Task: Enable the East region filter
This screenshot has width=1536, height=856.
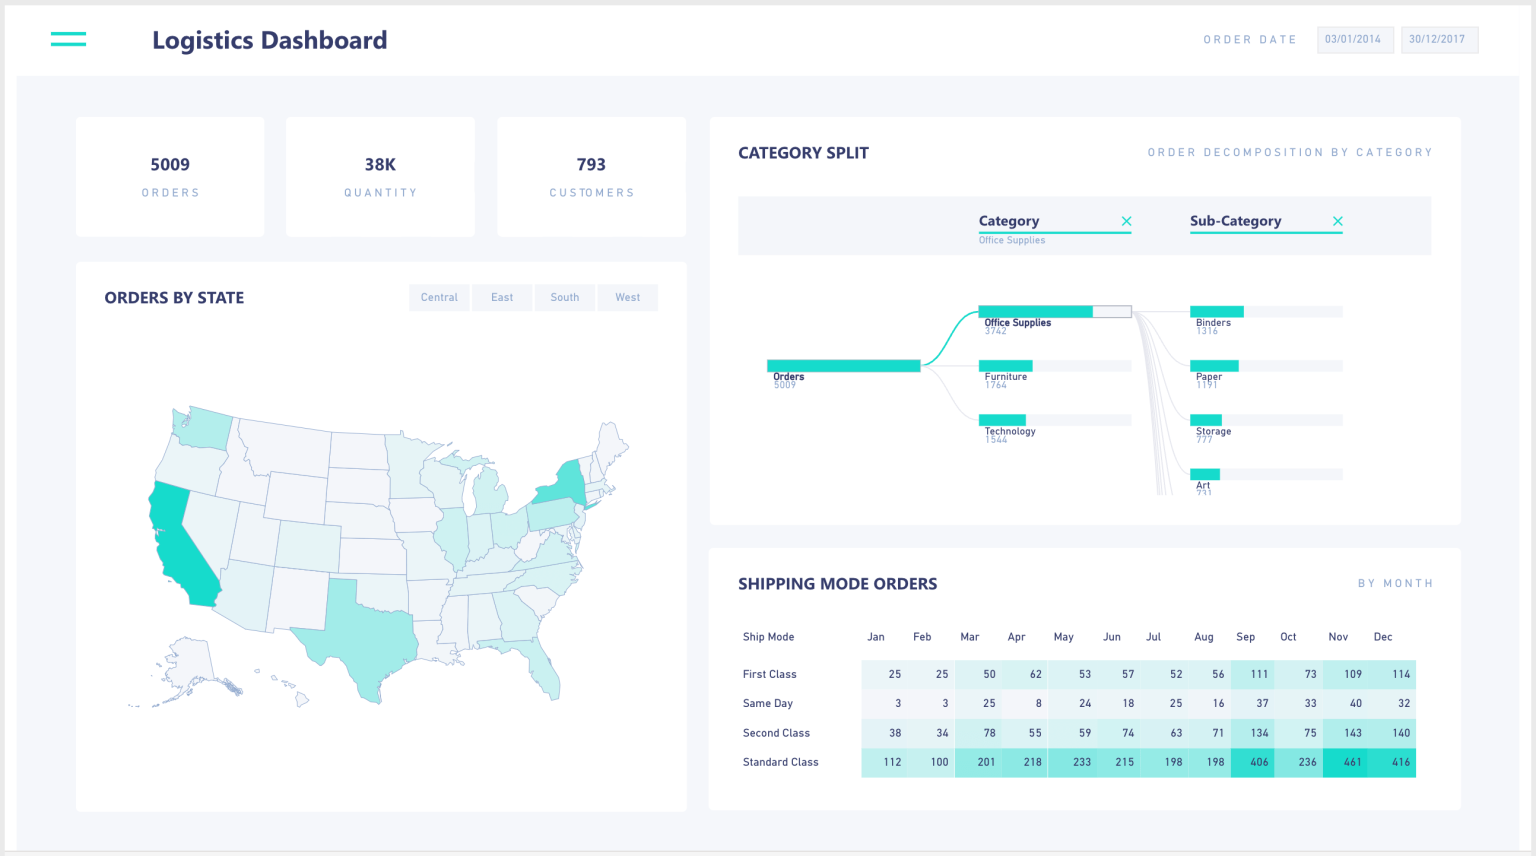Action: (x=502, y=297)
